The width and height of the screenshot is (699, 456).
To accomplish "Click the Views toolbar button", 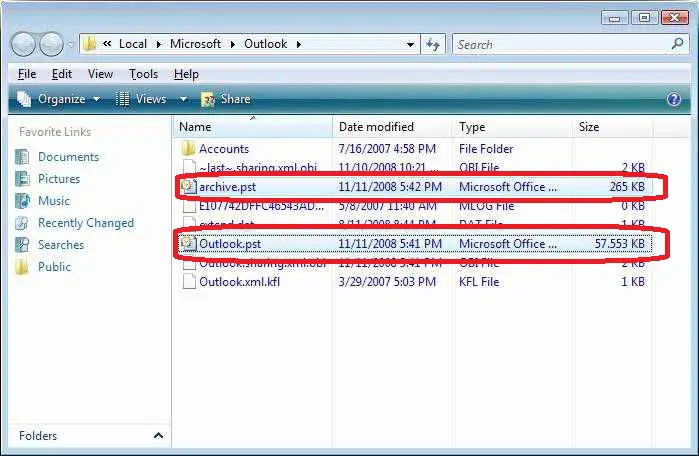I will click(x=142, y=99).
